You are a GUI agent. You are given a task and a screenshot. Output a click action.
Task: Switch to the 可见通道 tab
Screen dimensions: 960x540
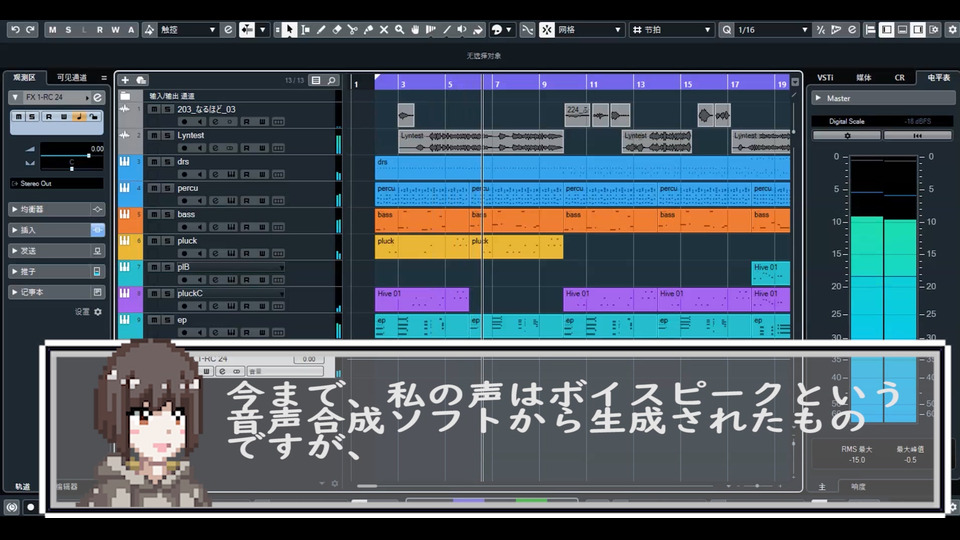coord(72,77)
